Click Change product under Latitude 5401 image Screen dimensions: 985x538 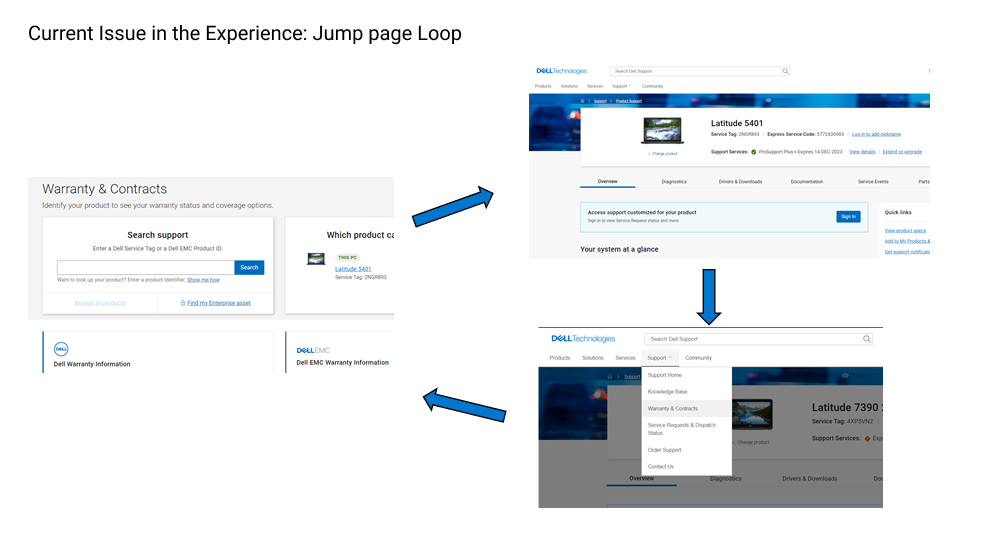coord(663,153)
